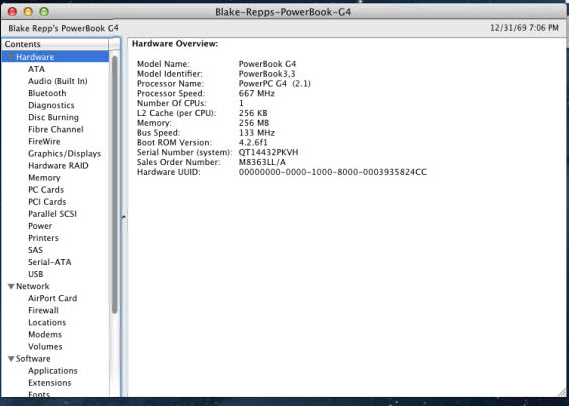Click the Boot ROM Version 4.2.6f1
Screen dimensions: 569x406
253,143
